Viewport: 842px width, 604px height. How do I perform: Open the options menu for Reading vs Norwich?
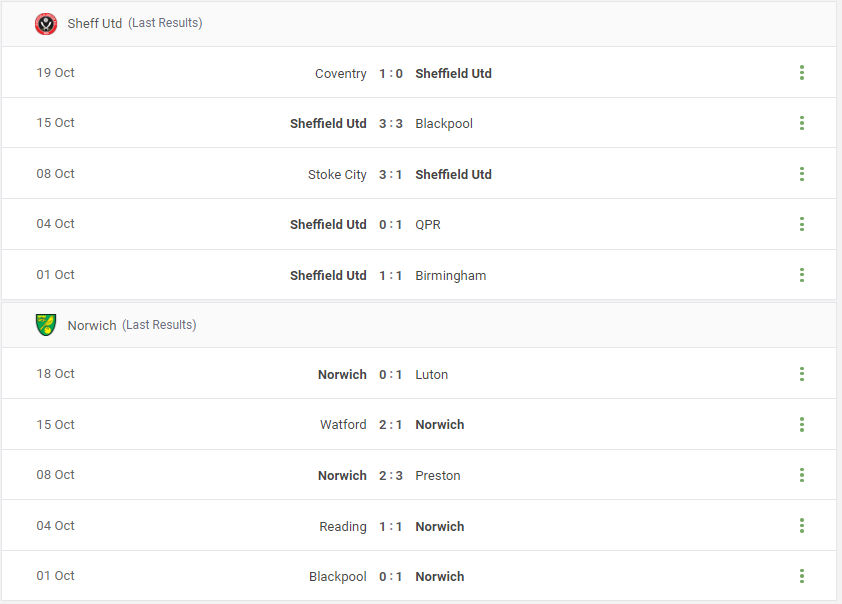click(x=801, y=525)
